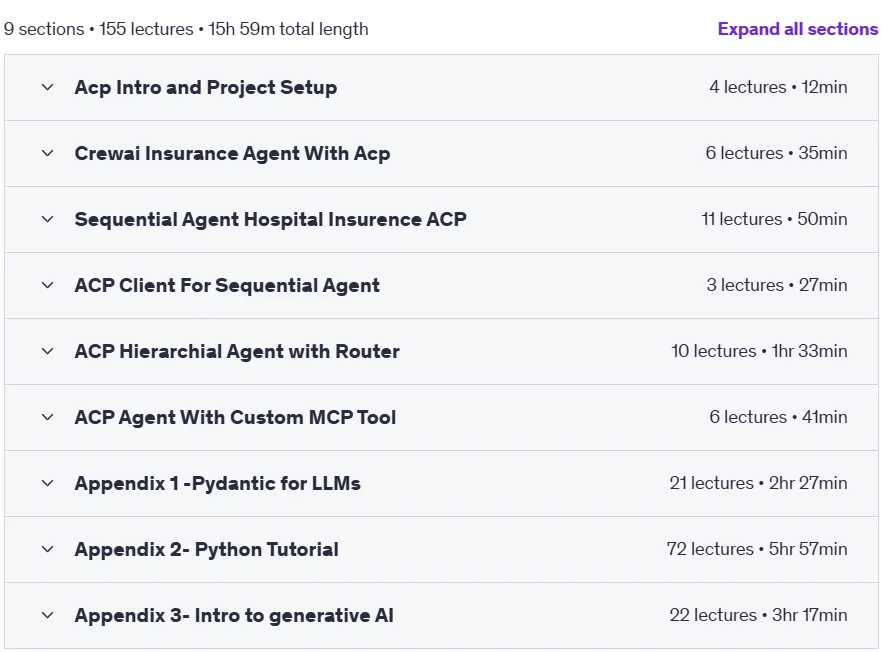
Task: Click Sequential Agent Hospital Insurence ACP title
Action: 271,219
